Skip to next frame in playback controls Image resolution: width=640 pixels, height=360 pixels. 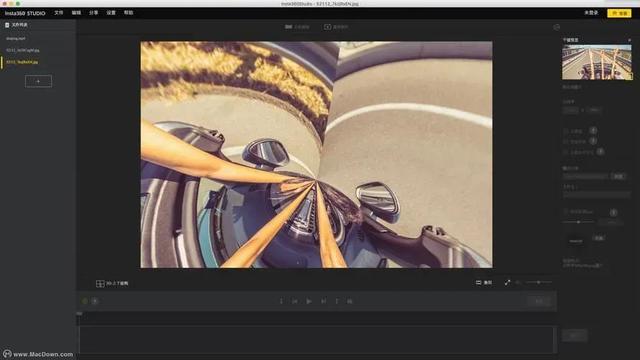323,301
